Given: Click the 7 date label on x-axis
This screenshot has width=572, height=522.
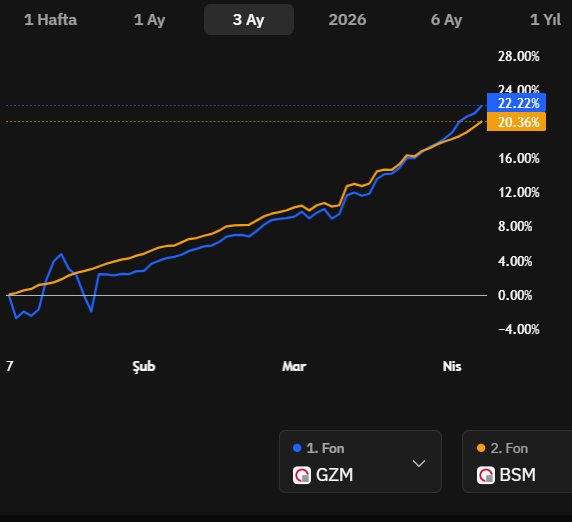Looking at the screenshot, I should point(10,366).
